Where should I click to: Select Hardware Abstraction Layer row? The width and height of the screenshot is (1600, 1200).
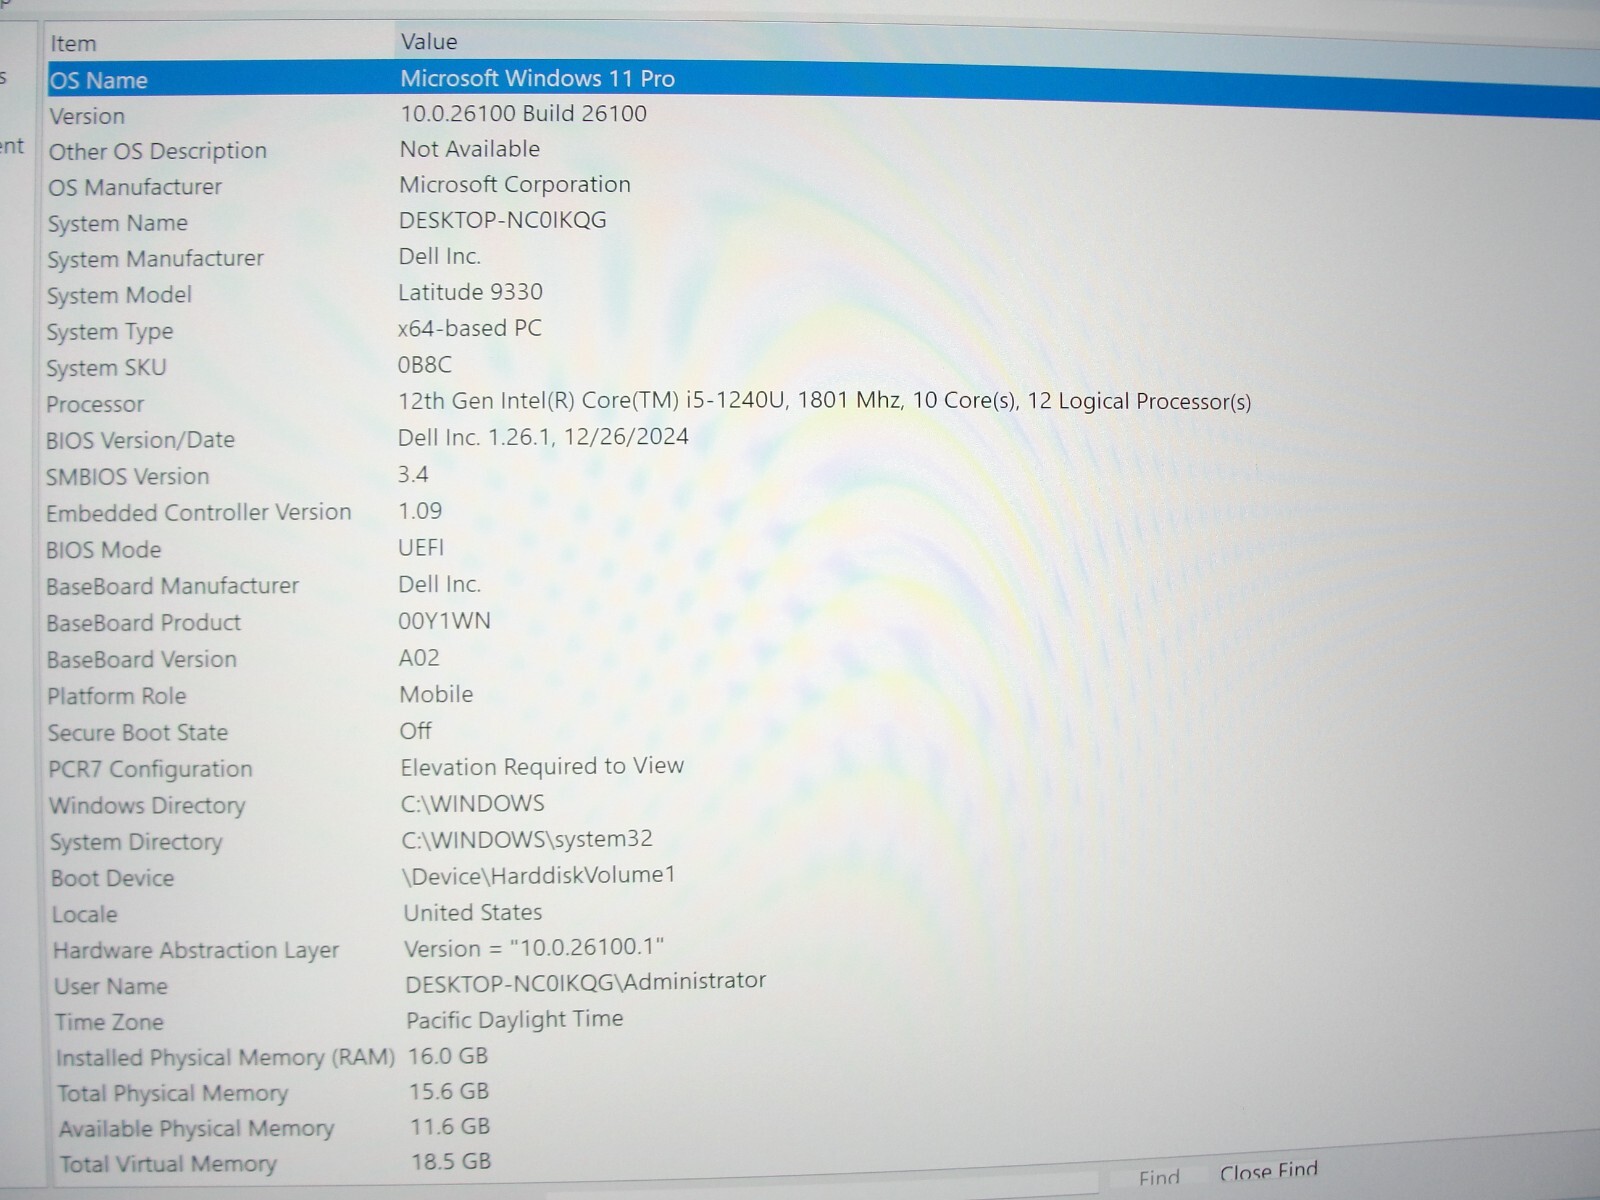(x=196, y=951)
